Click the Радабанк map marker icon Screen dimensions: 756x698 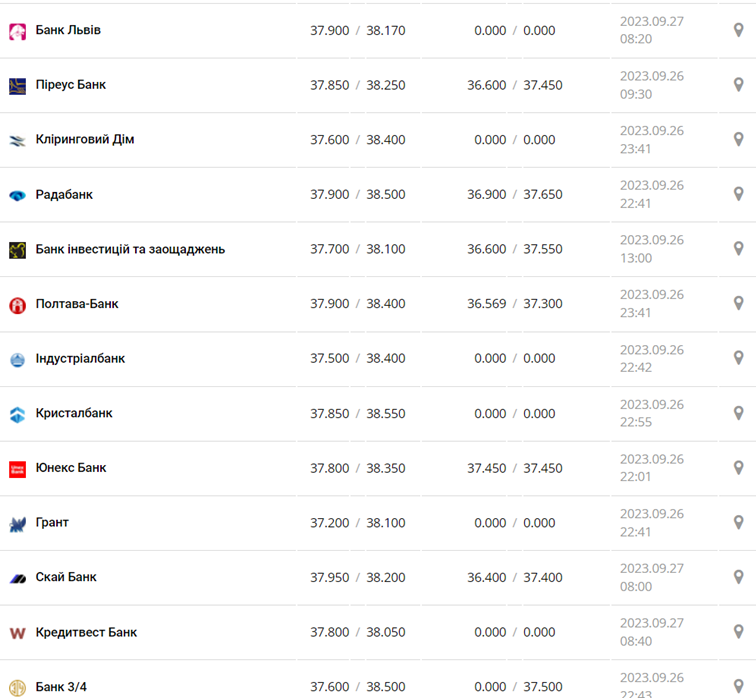[739, 194]
